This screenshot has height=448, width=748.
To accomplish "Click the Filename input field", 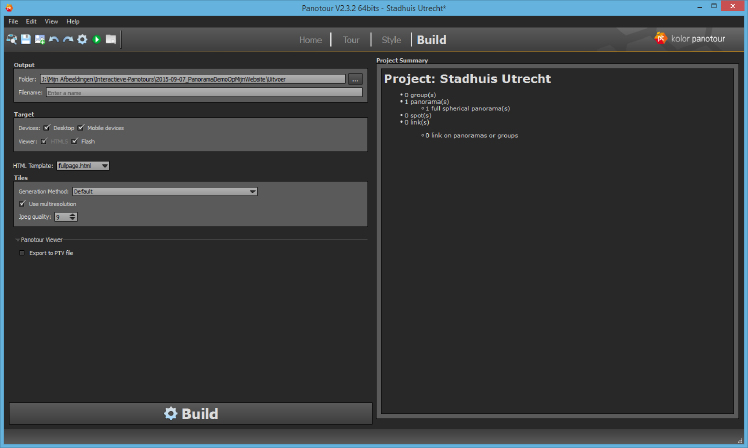I will coord(204,93).
